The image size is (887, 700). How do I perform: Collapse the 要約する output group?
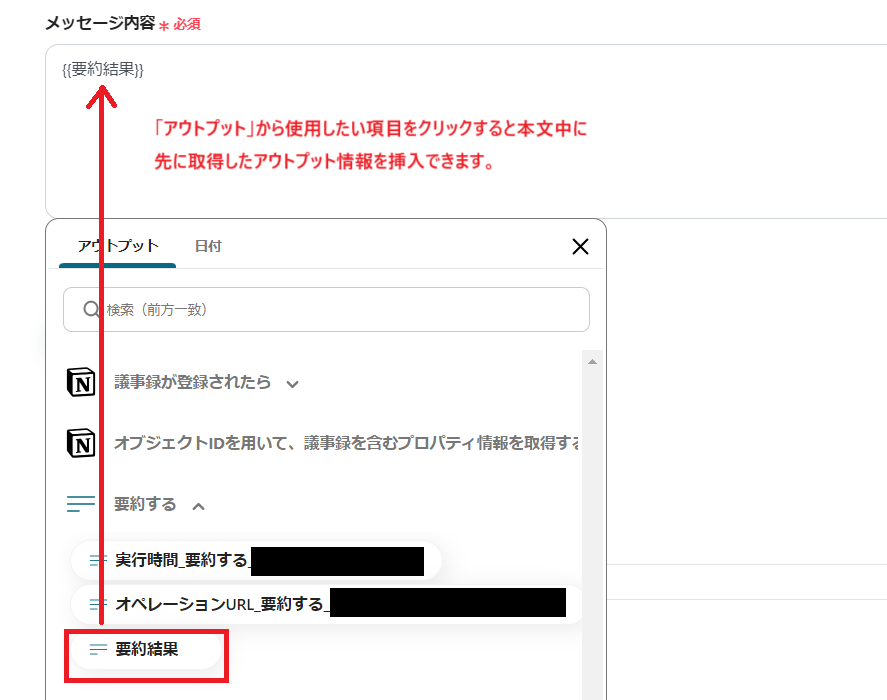pyautogui.click(x=198, y=505)
